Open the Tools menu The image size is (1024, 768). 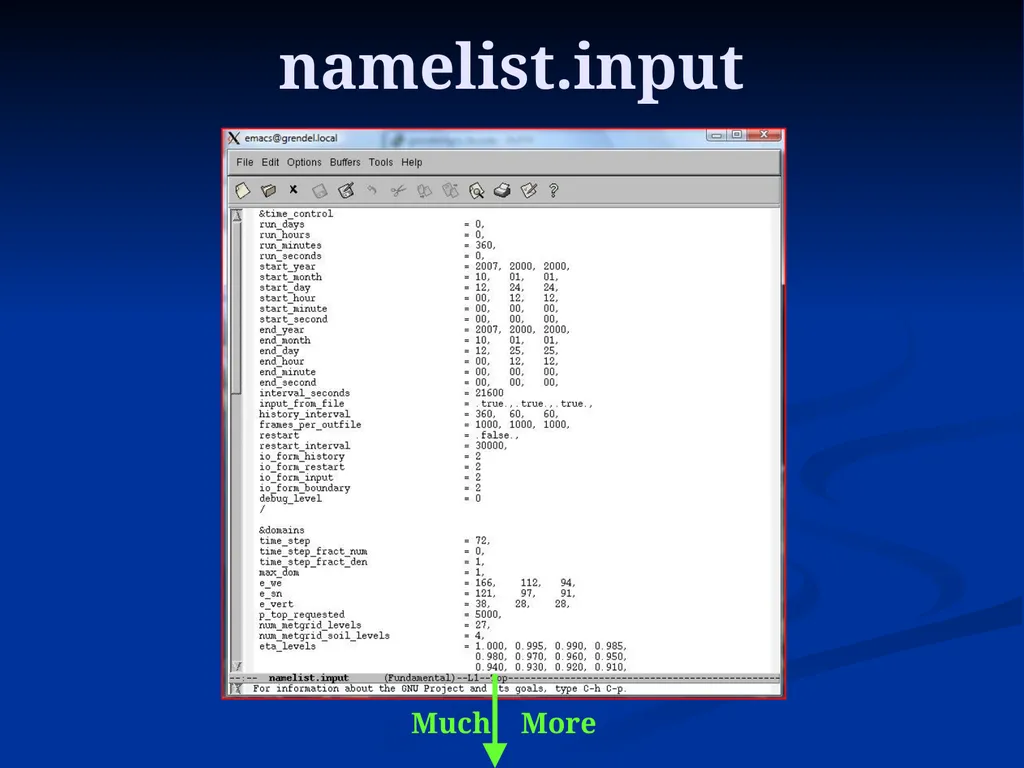click(381, 162)
